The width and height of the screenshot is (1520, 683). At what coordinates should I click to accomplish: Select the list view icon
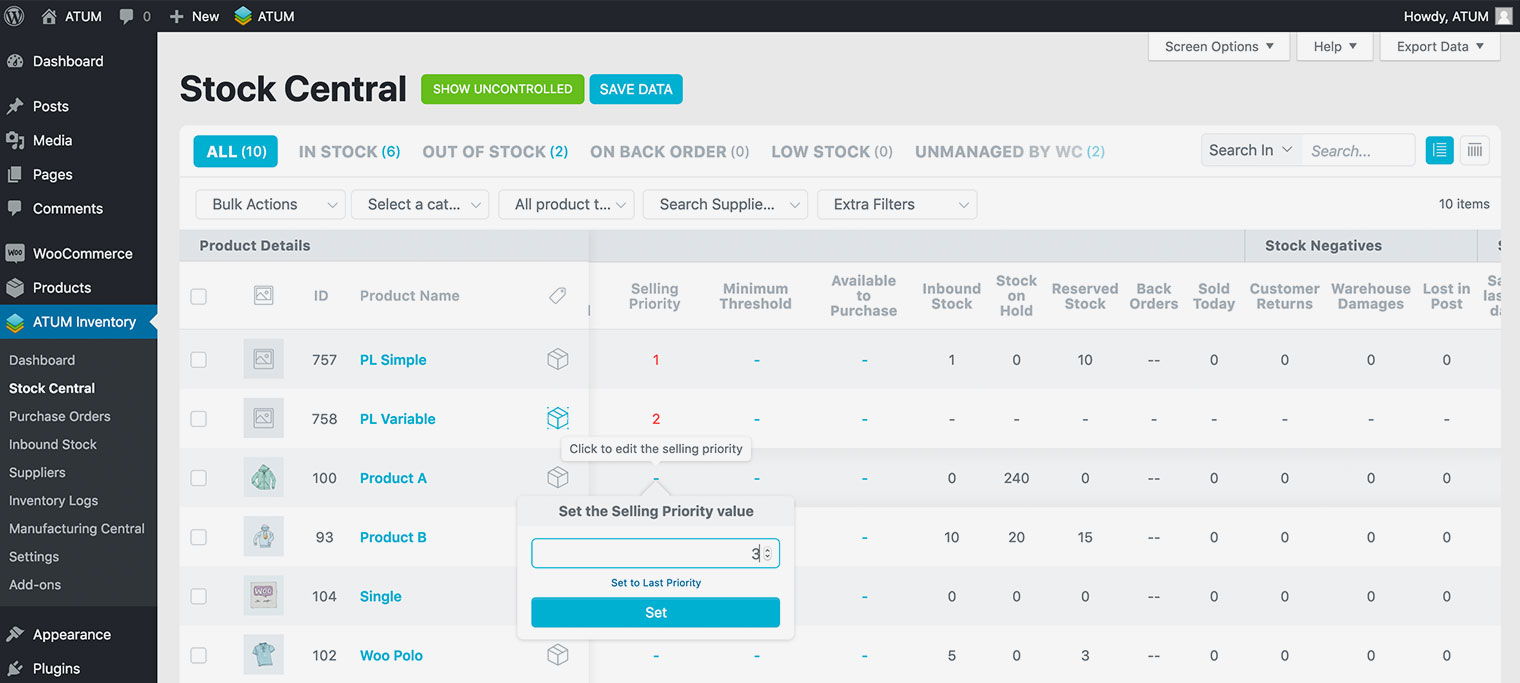(x=1440, y=150)
